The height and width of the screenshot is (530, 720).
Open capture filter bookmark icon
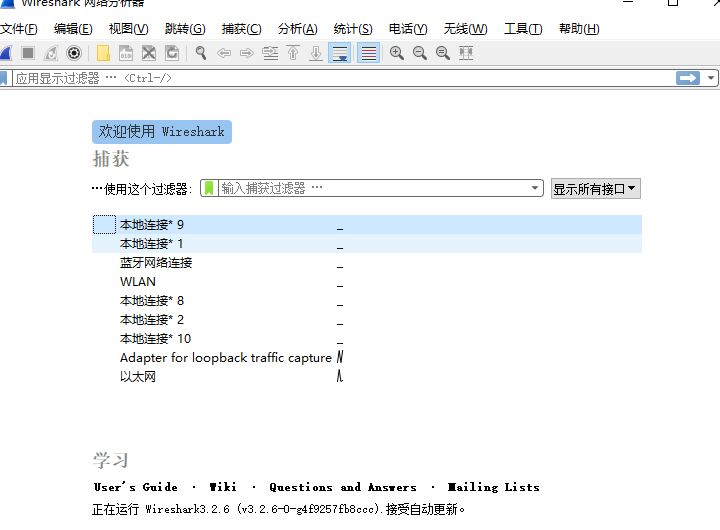(209, 188)
